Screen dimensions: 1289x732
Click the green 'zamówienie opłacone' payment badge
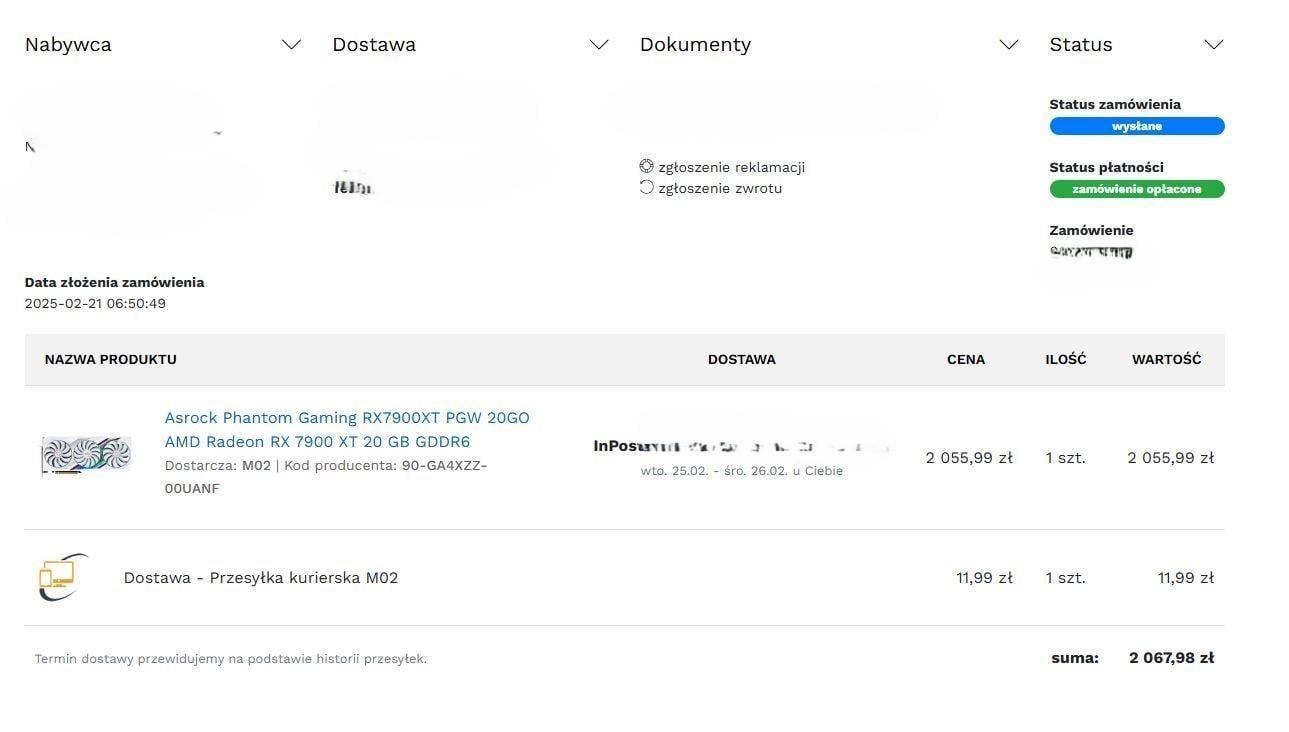coord(1136,189)
